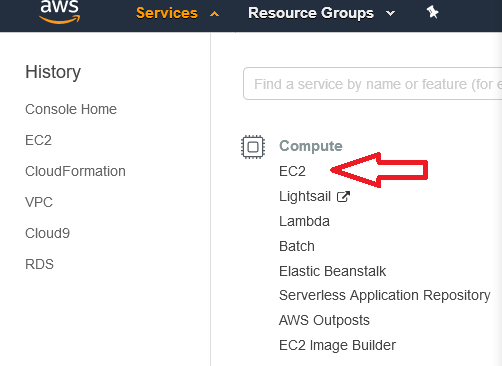Open AWS Outposts service
Screen dimensions: 502x366
[324, 320]
